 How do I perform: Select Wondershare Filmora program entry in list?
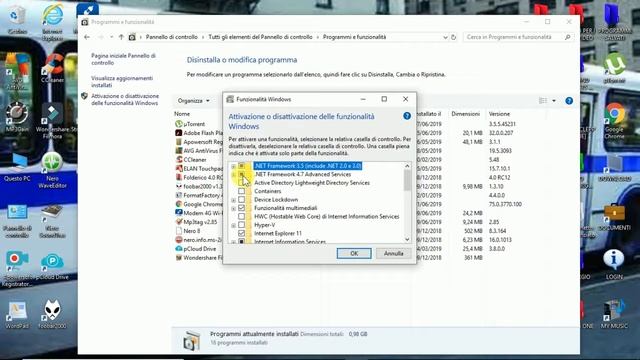coord(199,258)
